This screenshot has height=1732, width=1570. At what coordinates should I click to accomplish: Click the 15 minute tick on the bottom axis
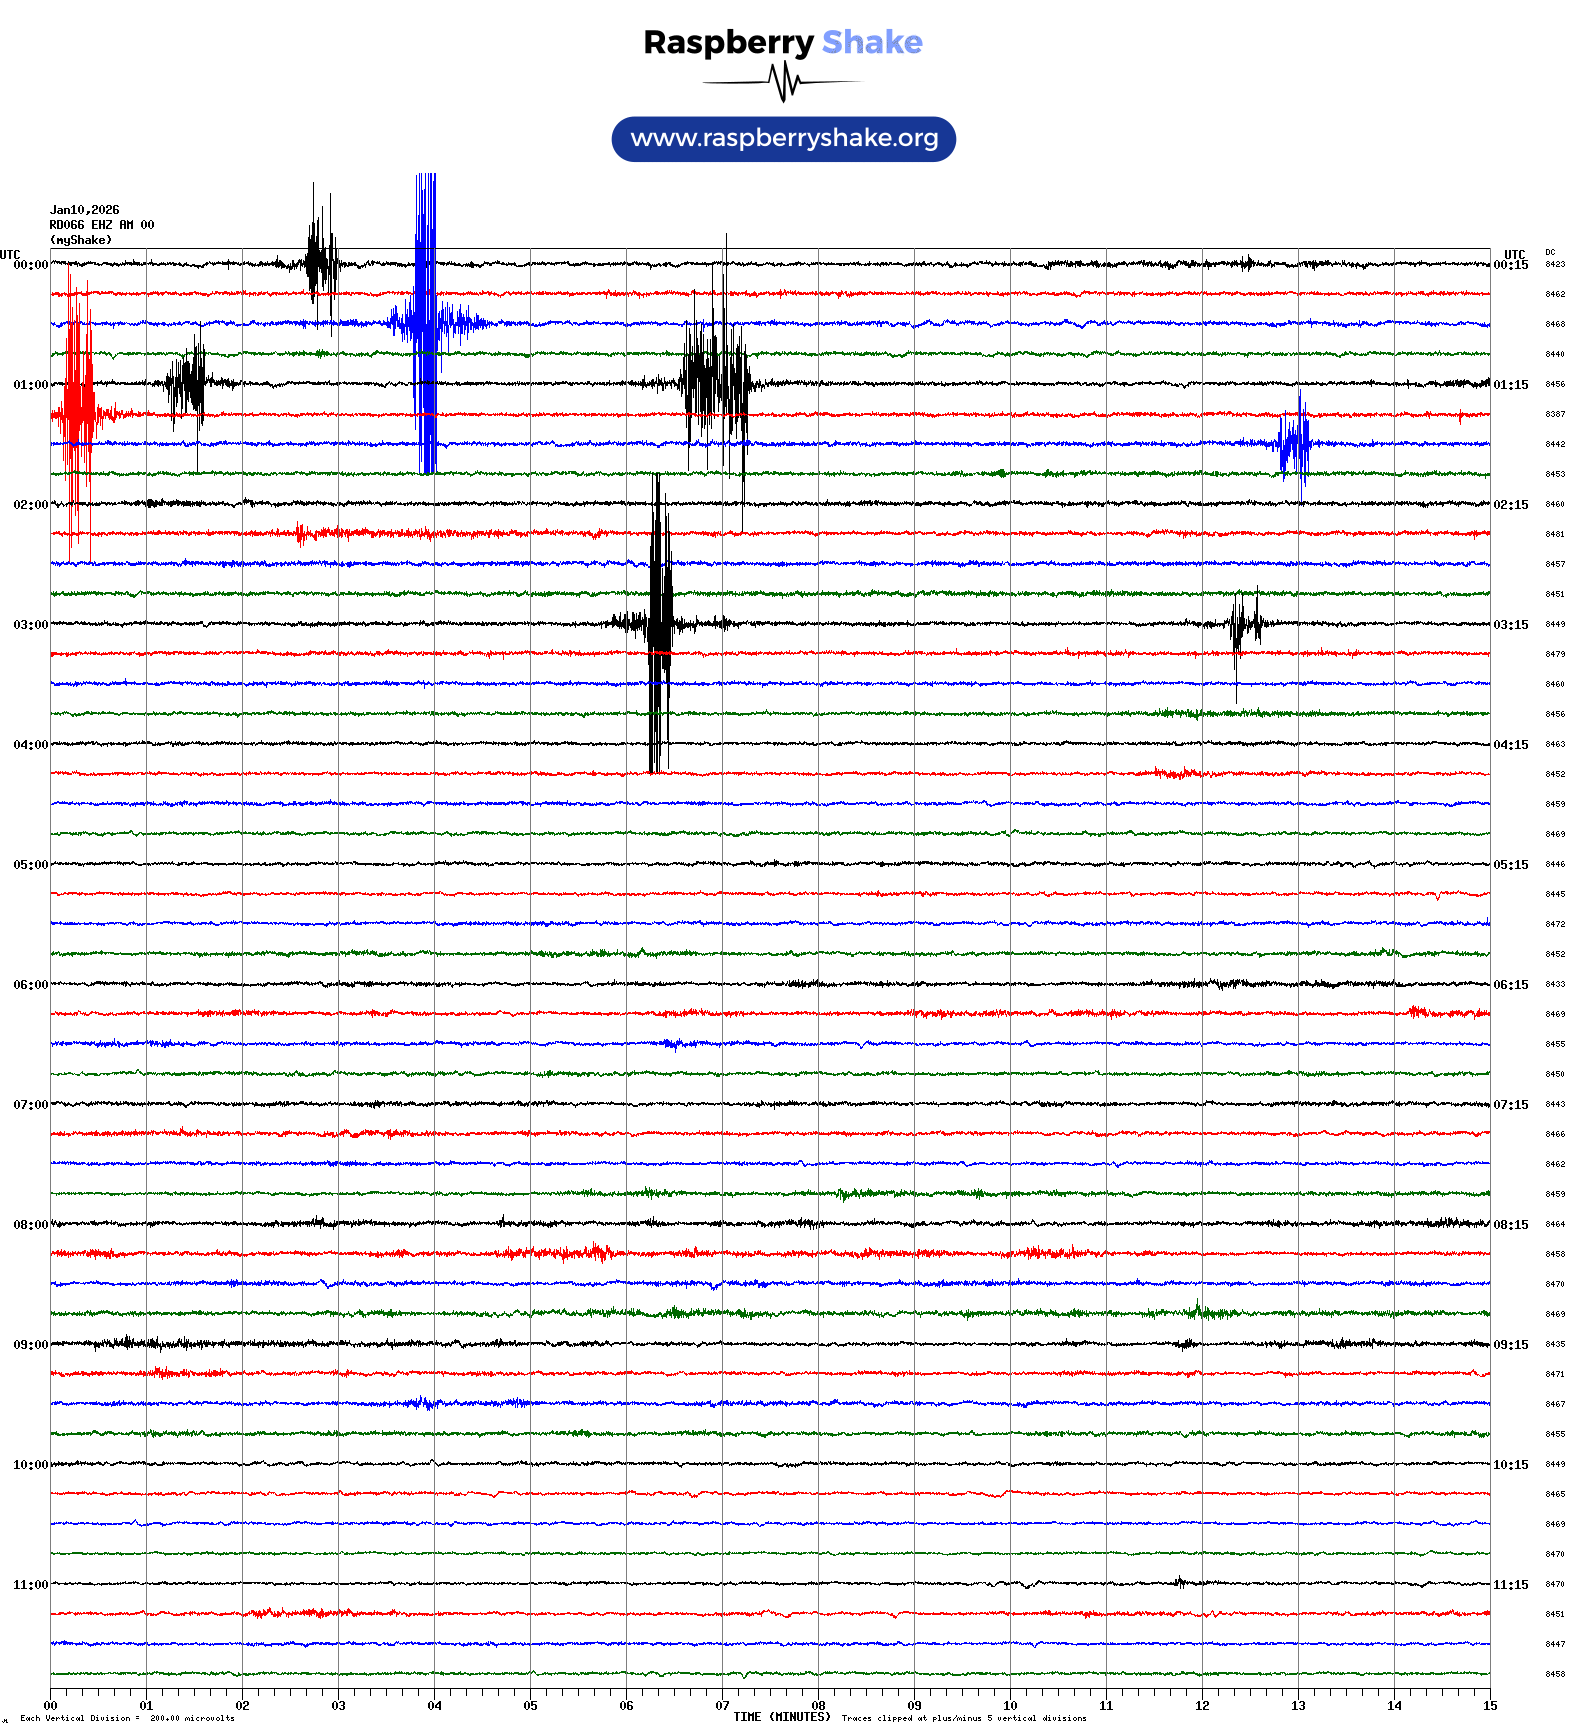(1489, 1706)
